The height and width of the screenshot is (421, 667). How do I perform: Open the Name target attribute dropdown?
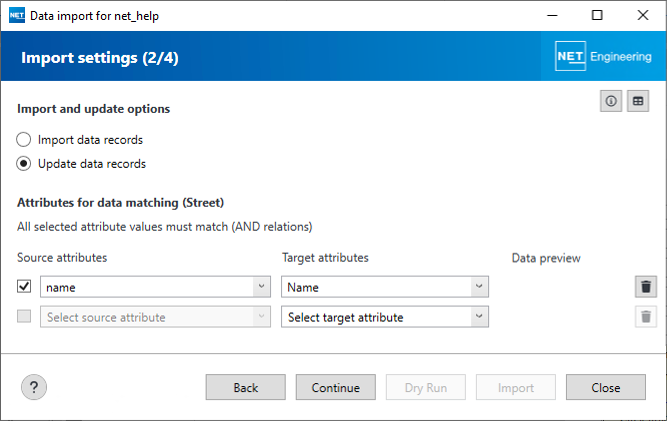point(385,287)
